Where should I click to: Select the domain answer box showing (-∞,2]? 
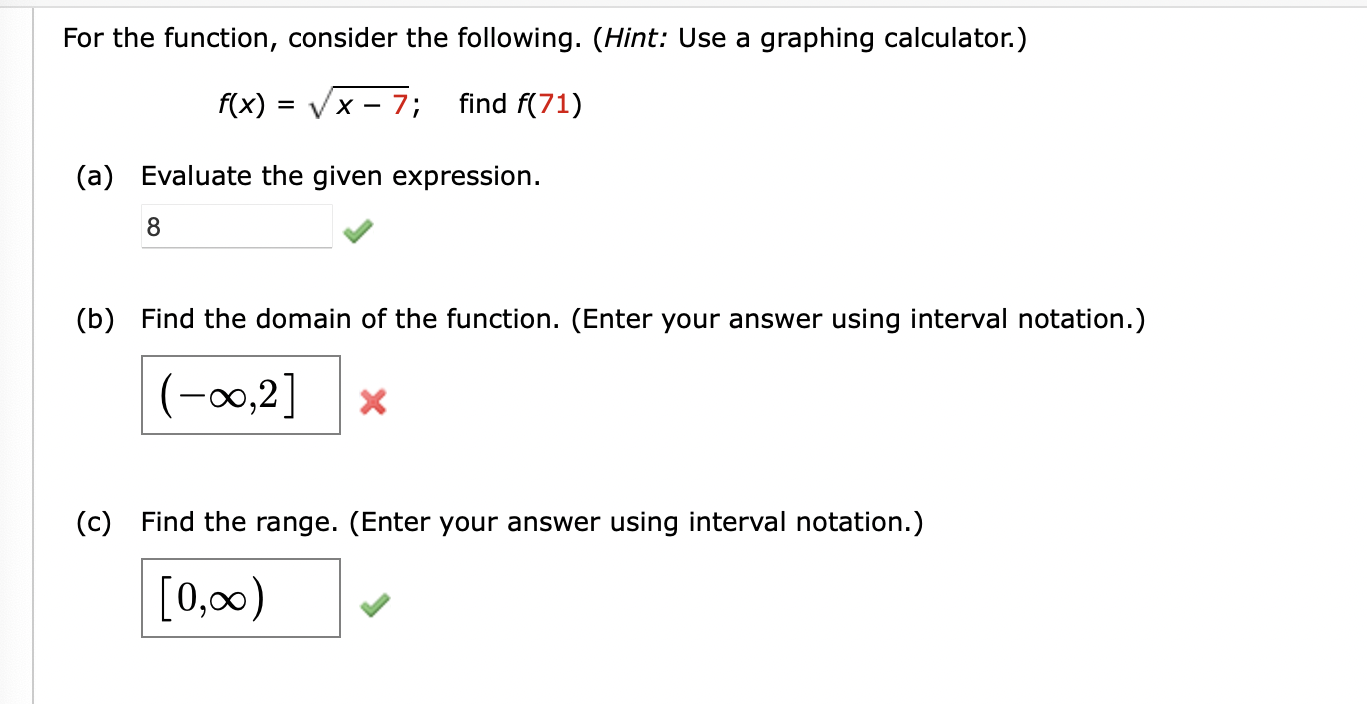pyautogui.click(x=240, y=395)
